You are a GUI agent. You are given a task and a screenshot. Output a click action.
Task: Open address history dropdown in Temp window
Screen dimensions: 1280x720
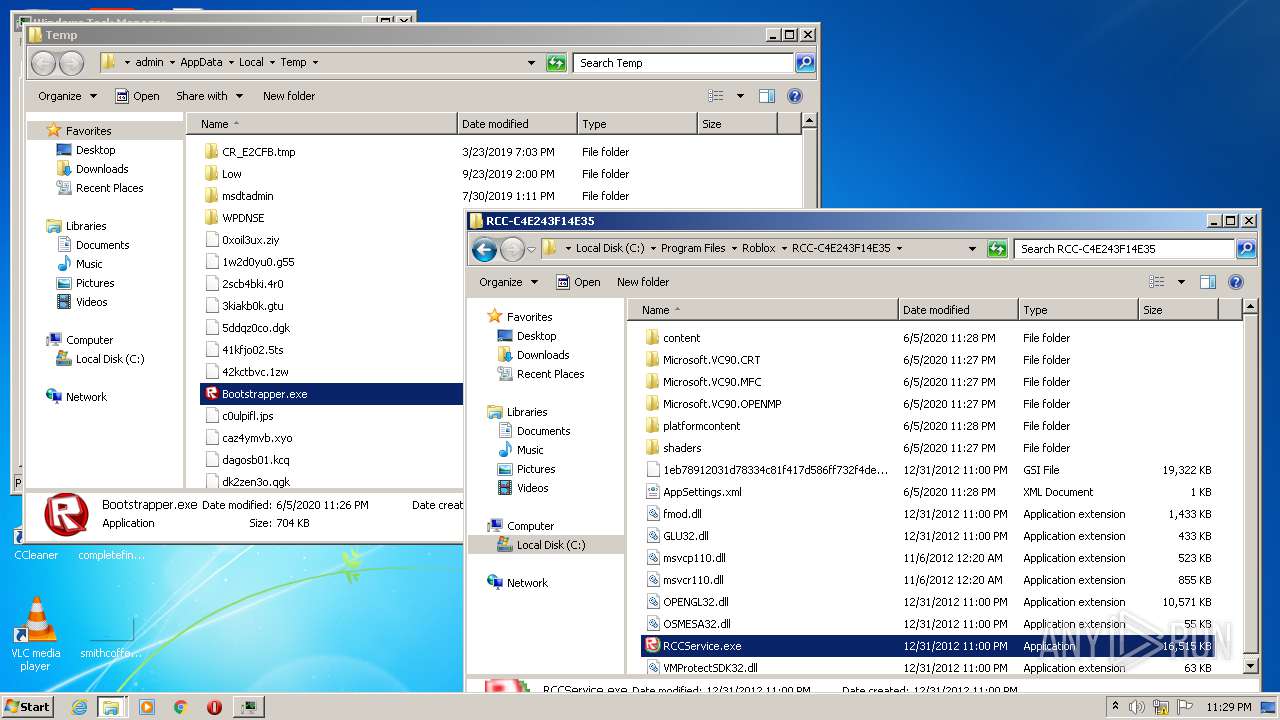point(531,63)
